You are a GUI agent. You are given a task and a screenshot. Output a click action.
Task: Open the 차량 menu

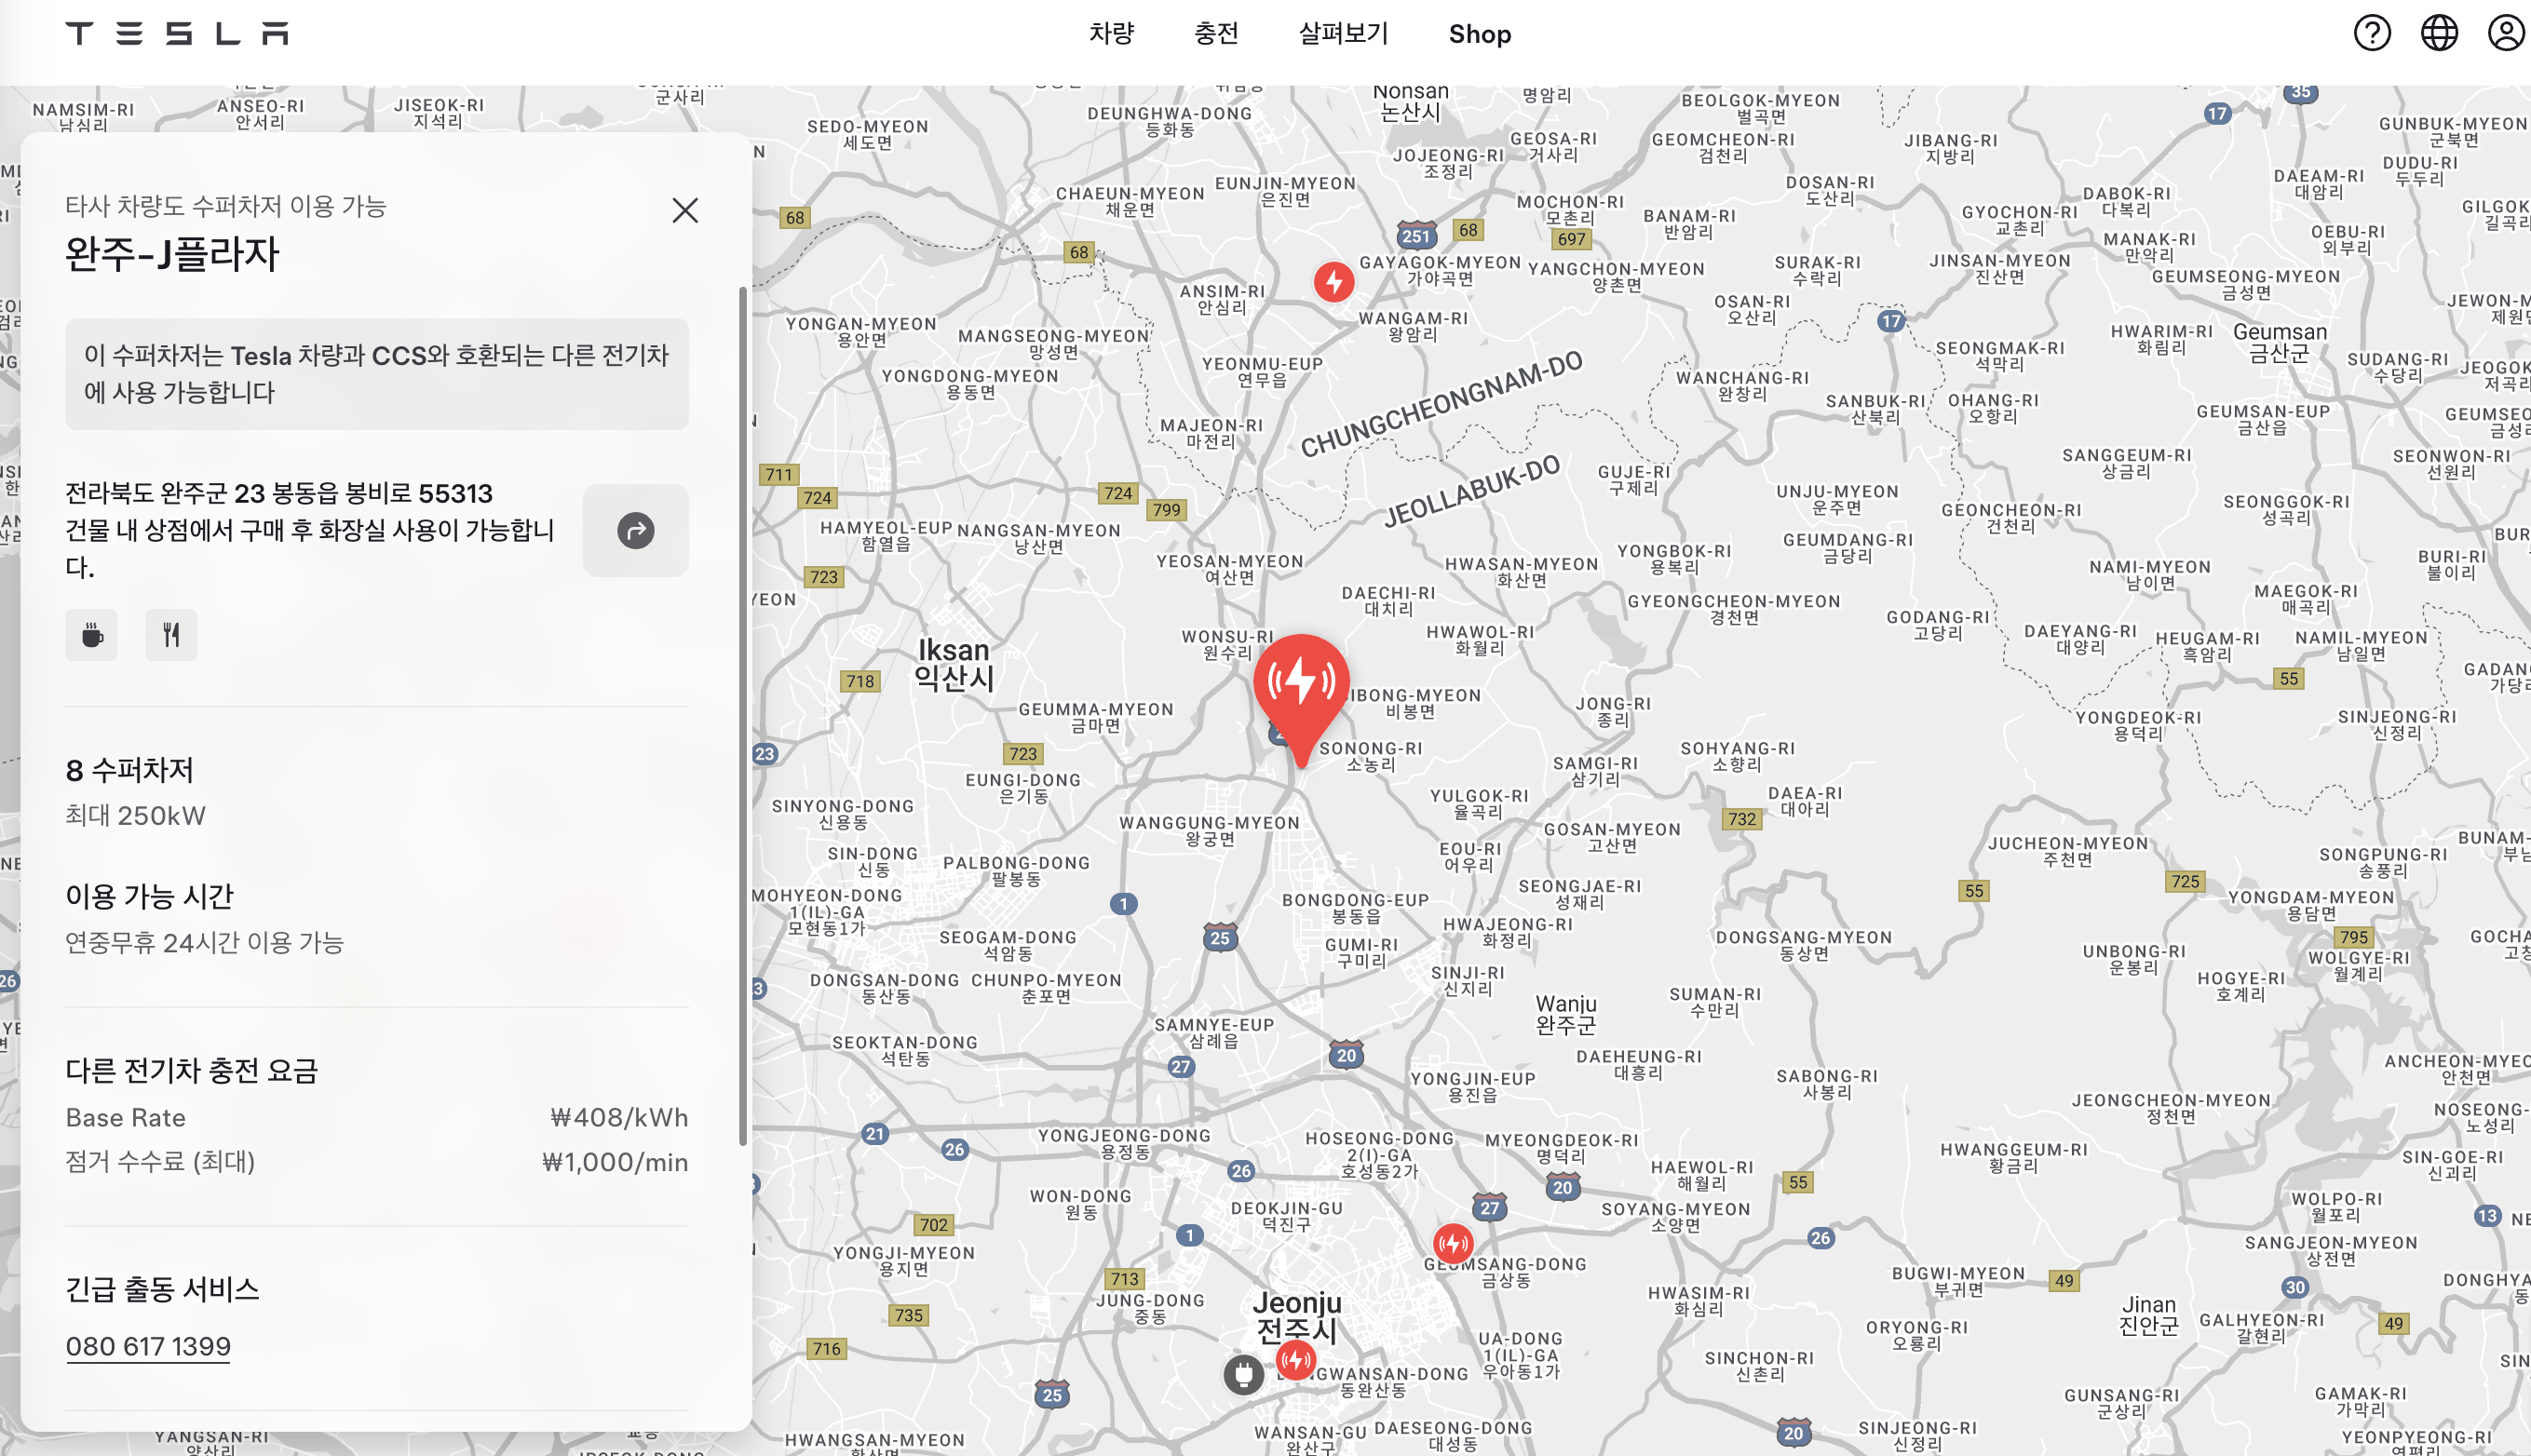1111,34
